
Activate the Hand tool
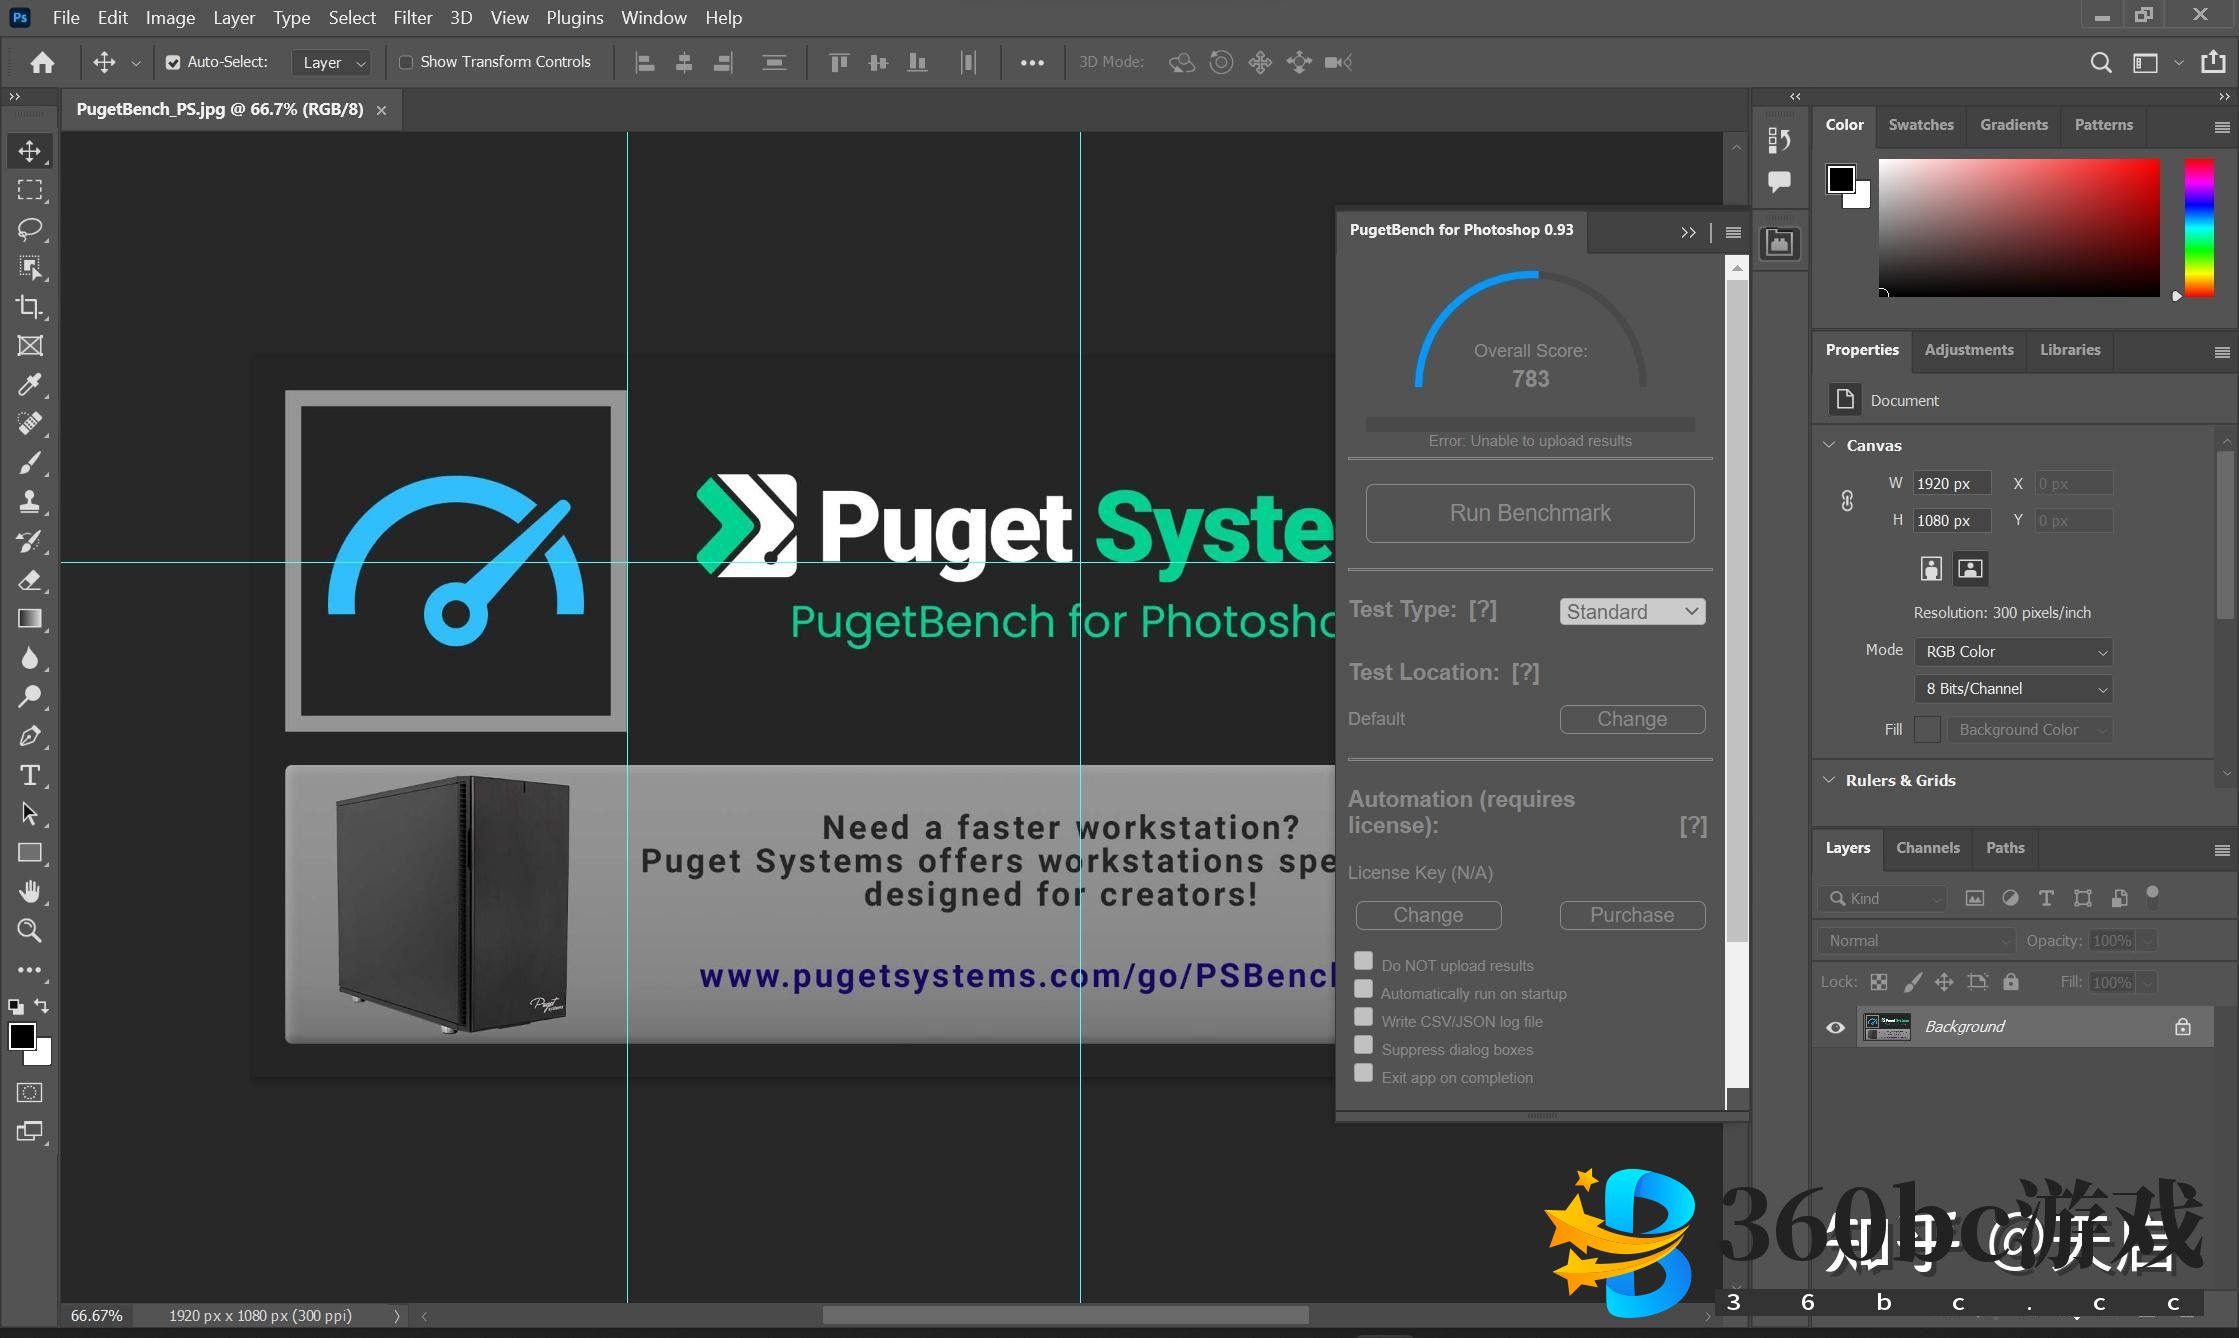pyautogui.click(x=29, y=891)
